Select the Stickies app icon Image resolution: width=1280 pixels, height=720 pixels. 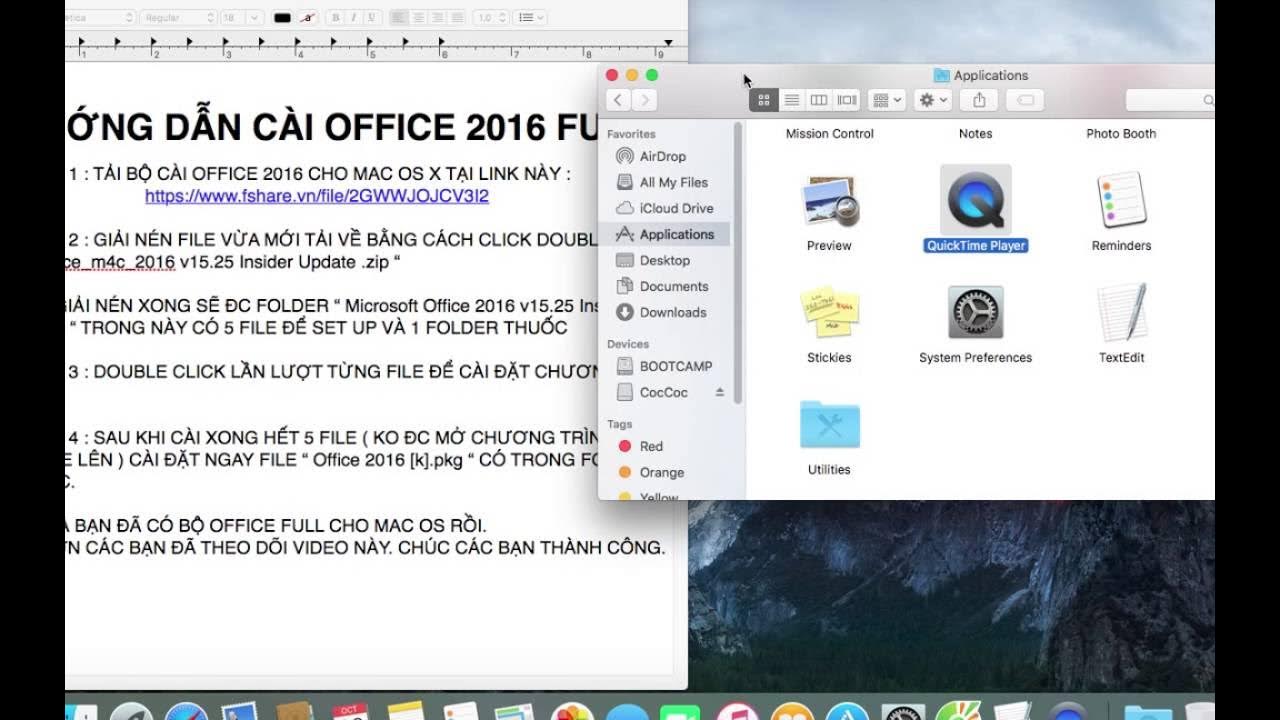(830, 313)
